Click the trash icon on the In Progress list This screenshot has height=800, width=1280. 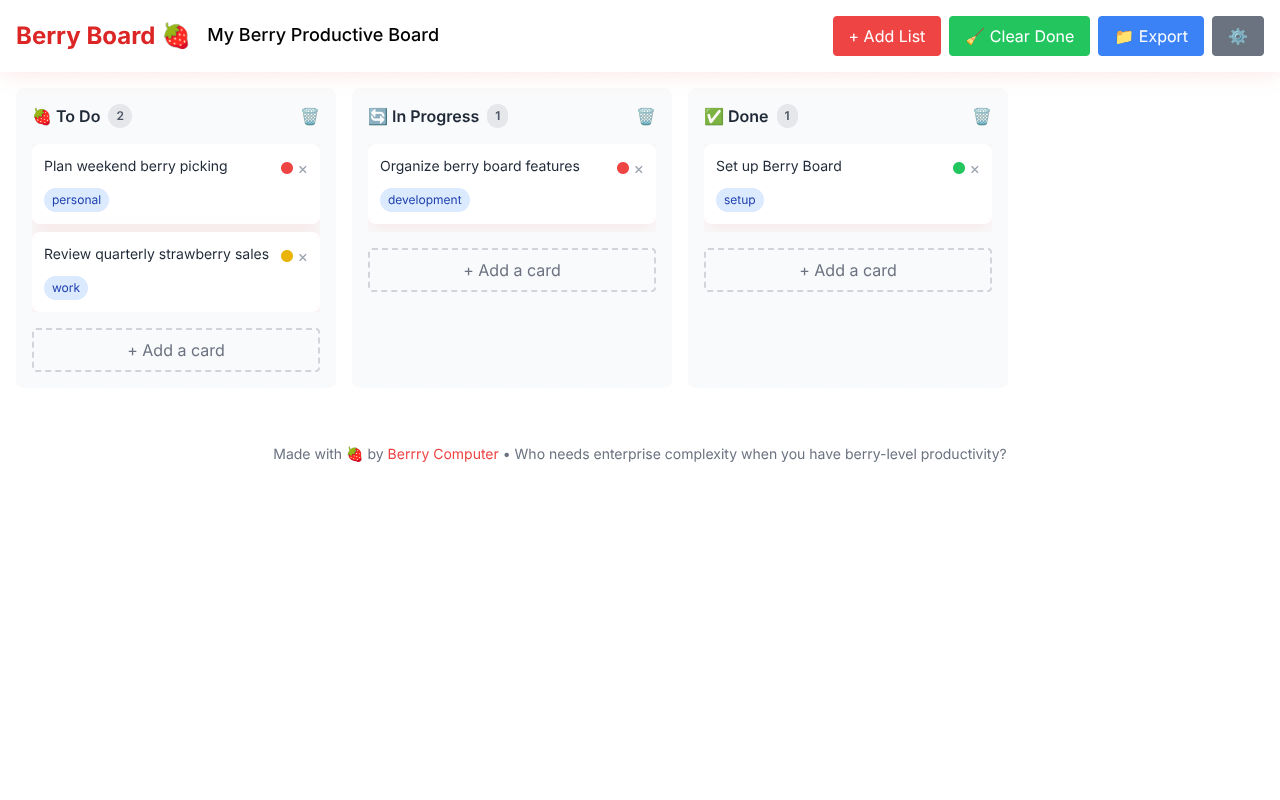pyautogui.click(x=646, y=116)
